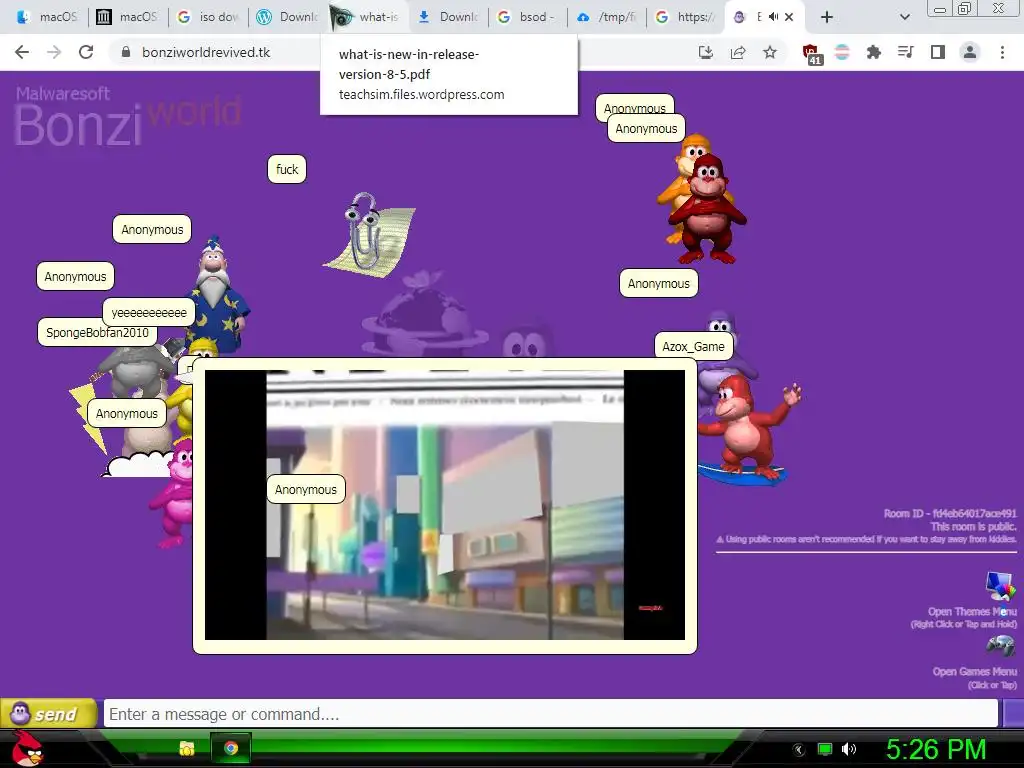Switch to the second macOS tab

[127, 17]
